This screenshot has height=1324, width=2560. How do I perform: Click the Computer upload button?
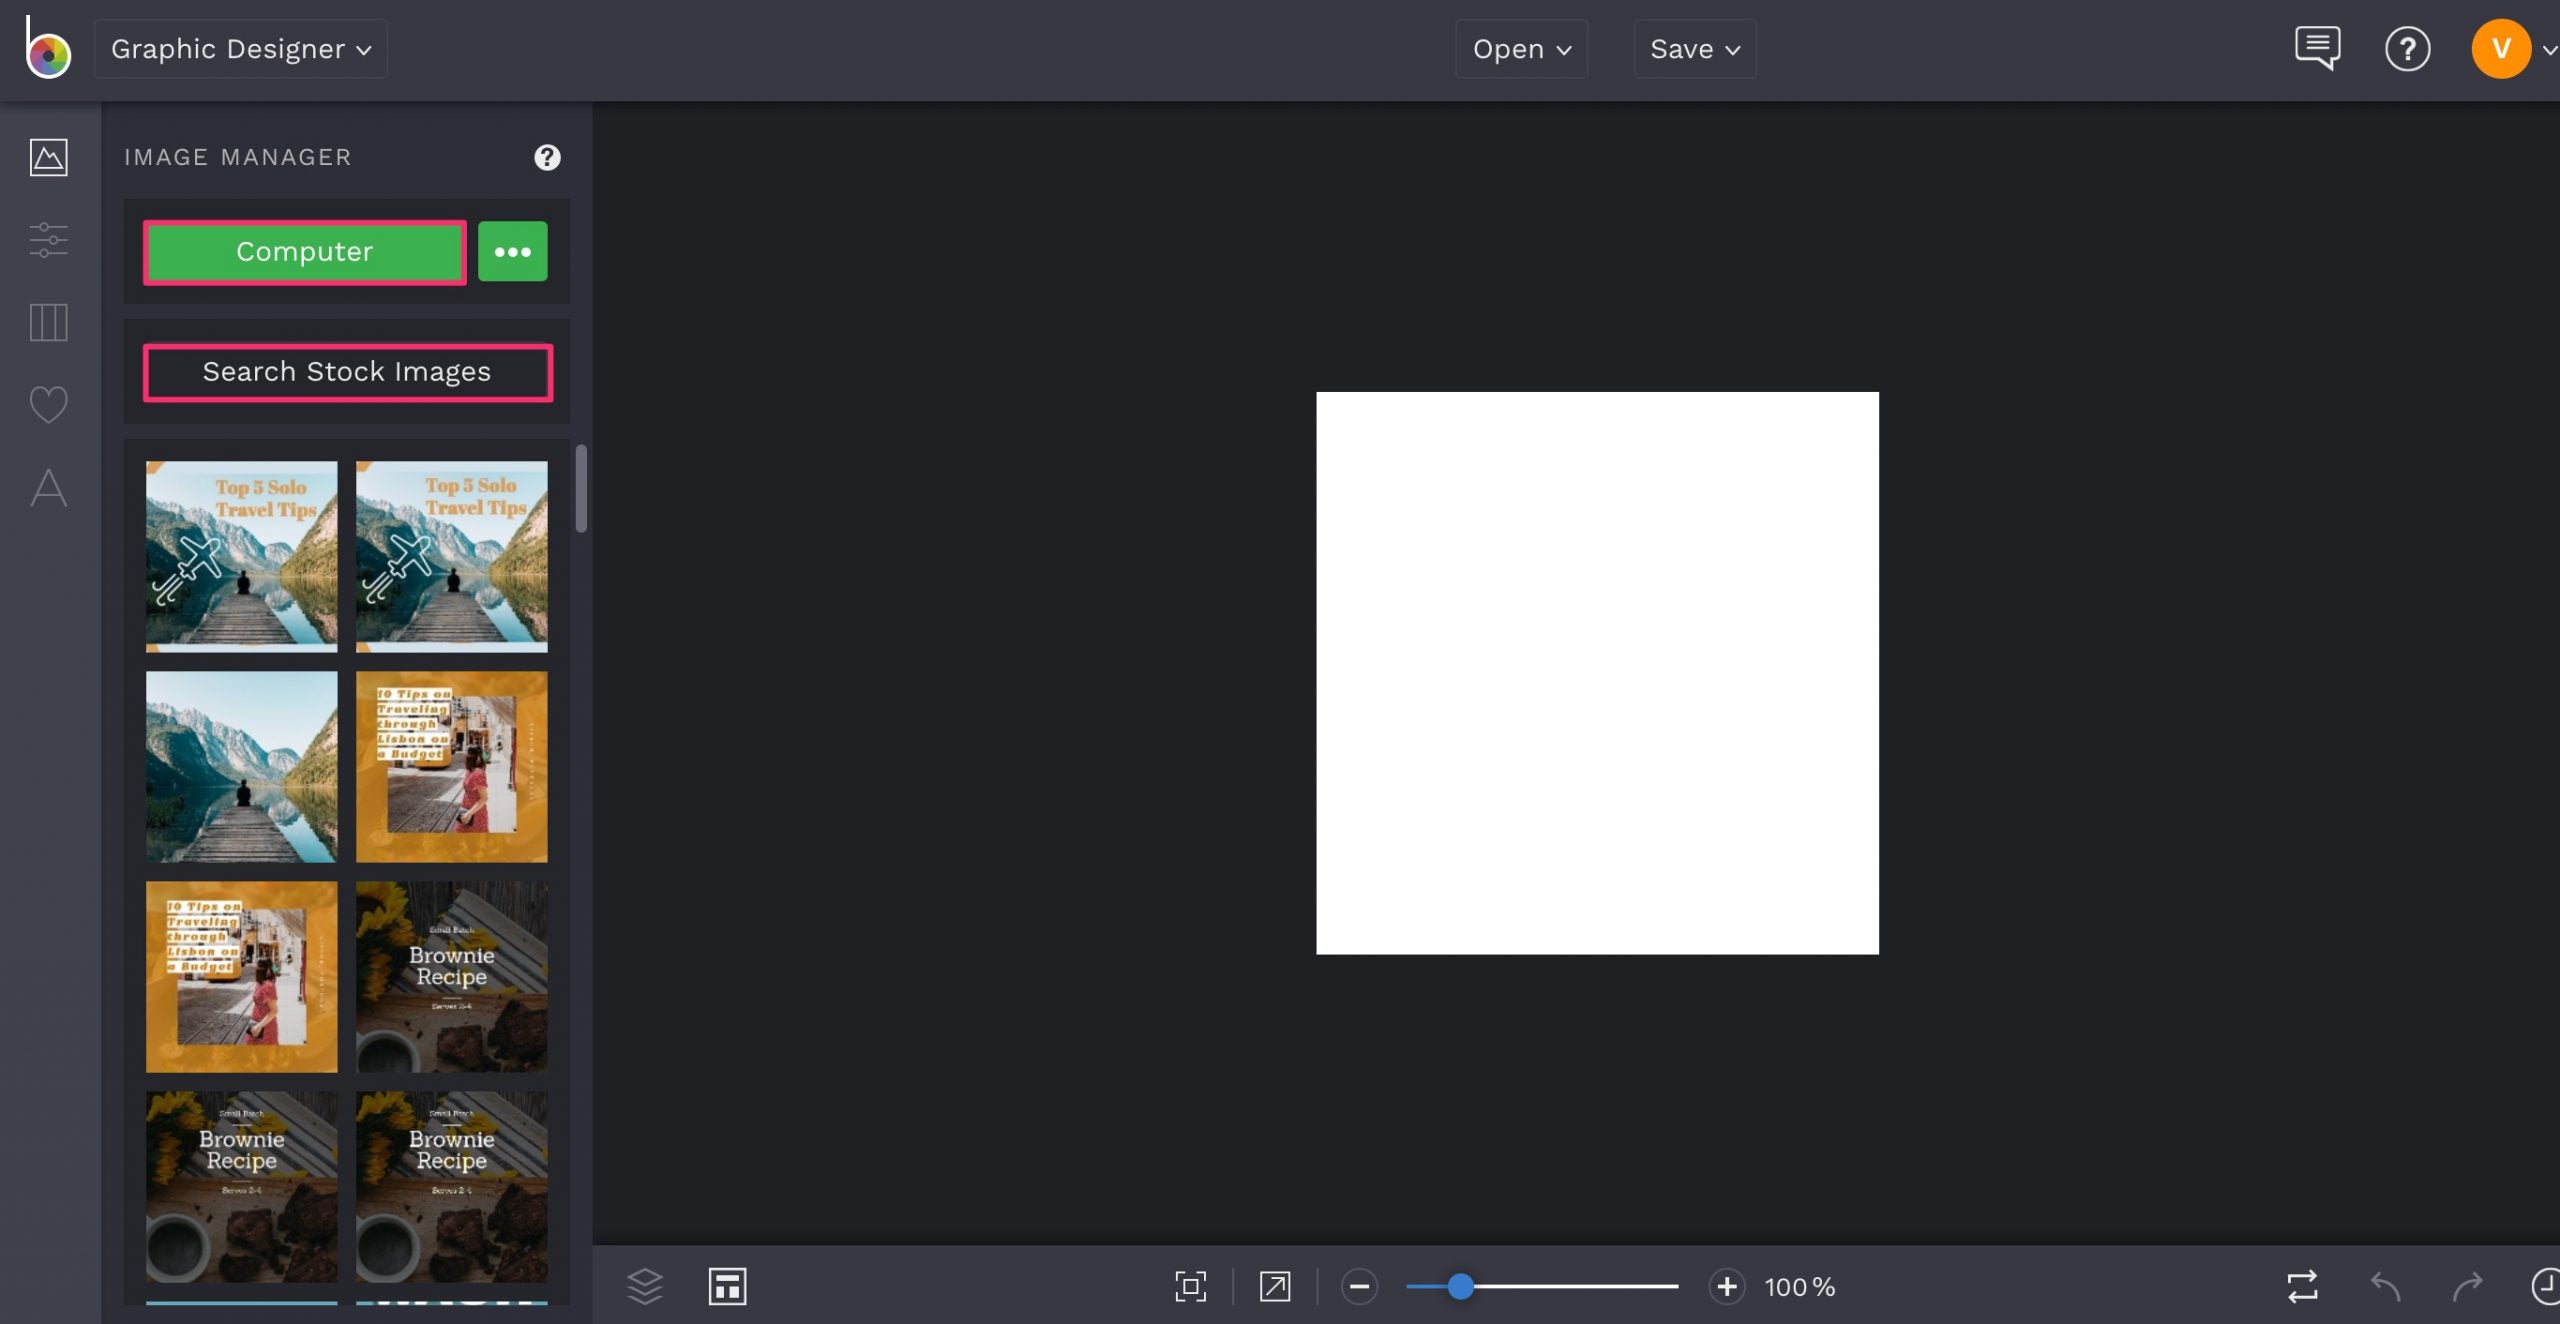coord(304,251)
